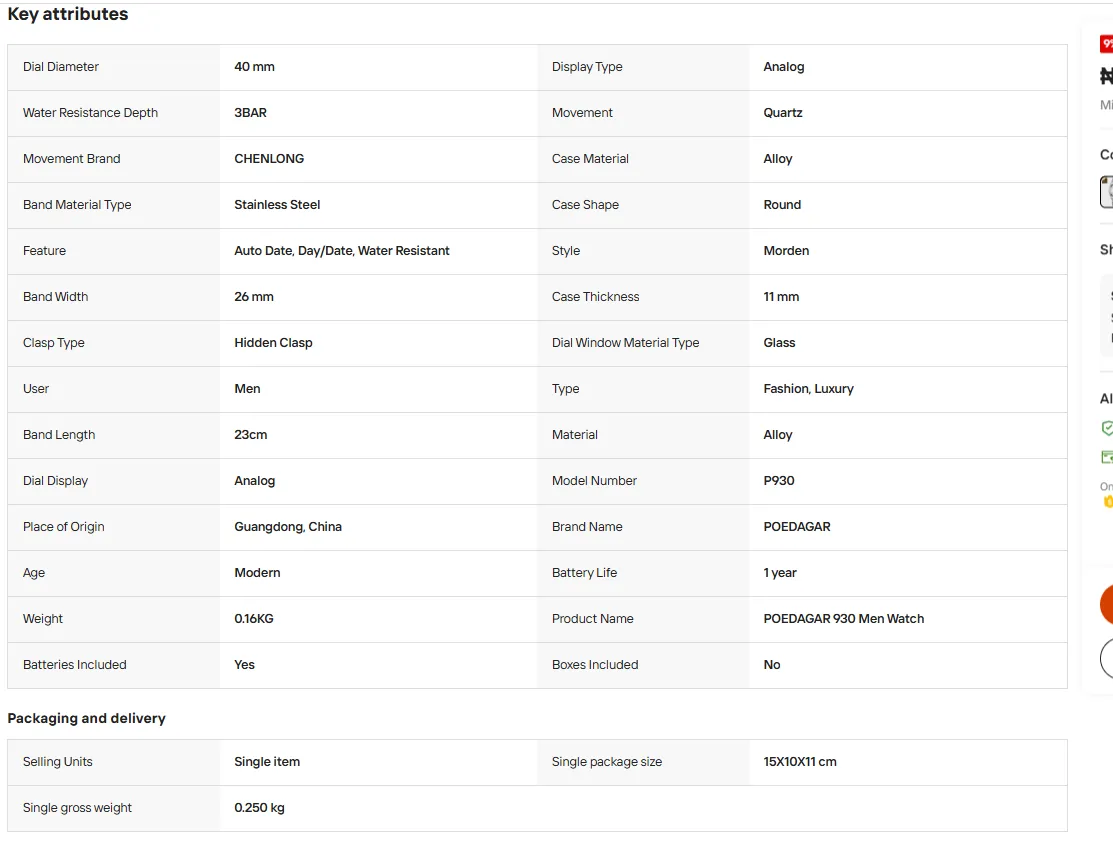The image size is (1113, 849).
Task: Click the green shield protection icon
Action: [x=1107, y=428]
